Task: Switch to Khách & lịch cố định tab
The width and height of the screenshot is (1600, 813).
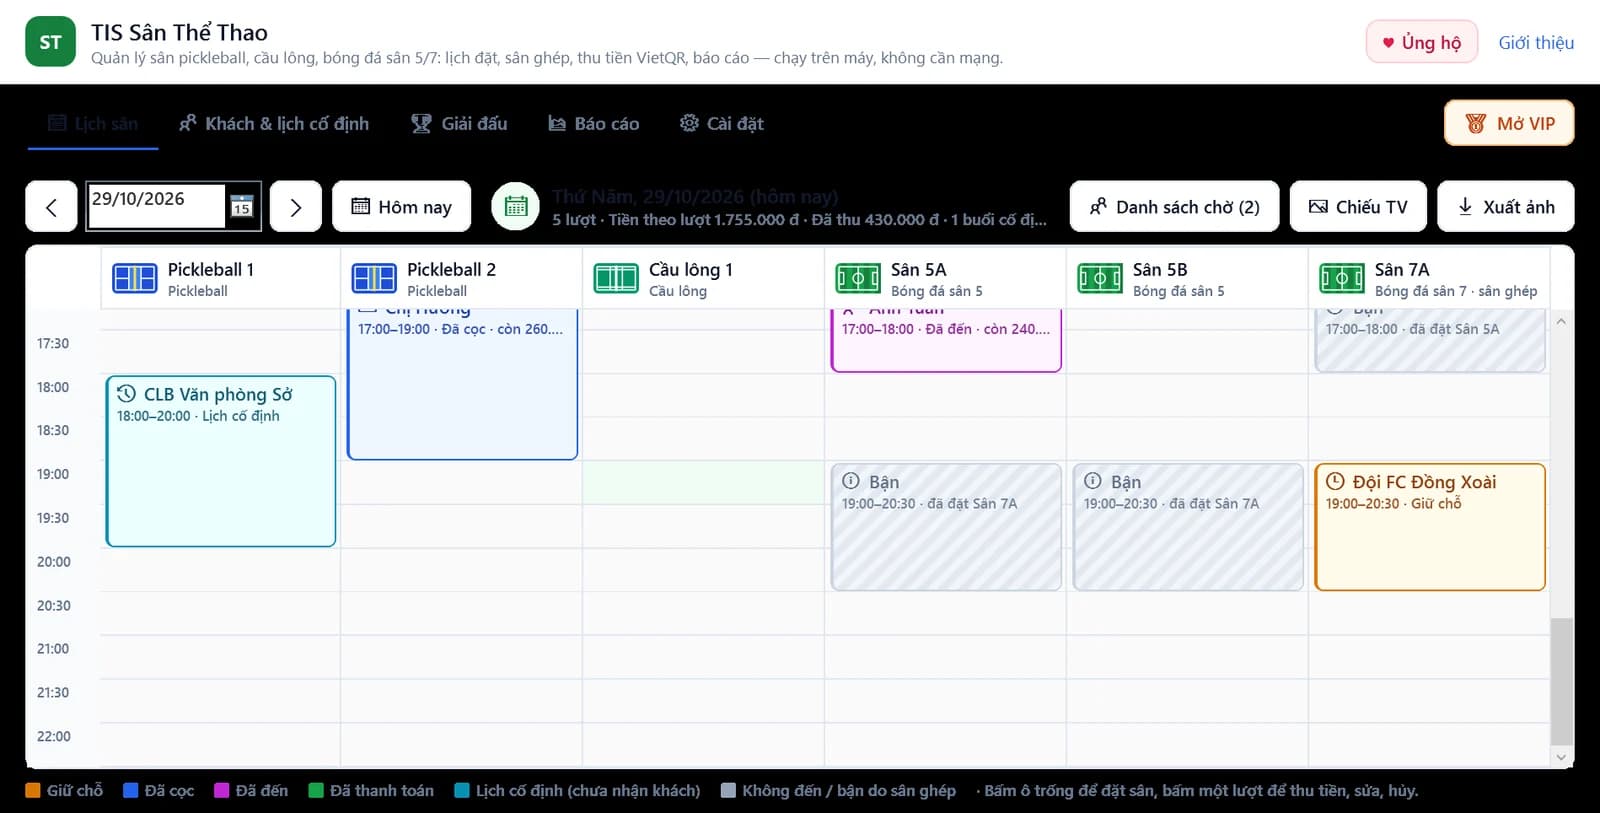Action: (x=274, y=124)
